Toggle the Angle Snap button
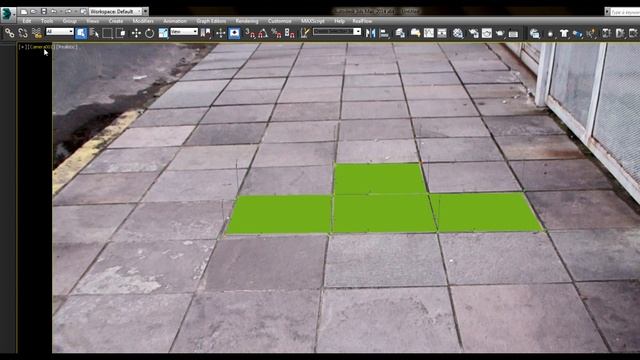This screenshot has height=360, width=640. (263, 33)
